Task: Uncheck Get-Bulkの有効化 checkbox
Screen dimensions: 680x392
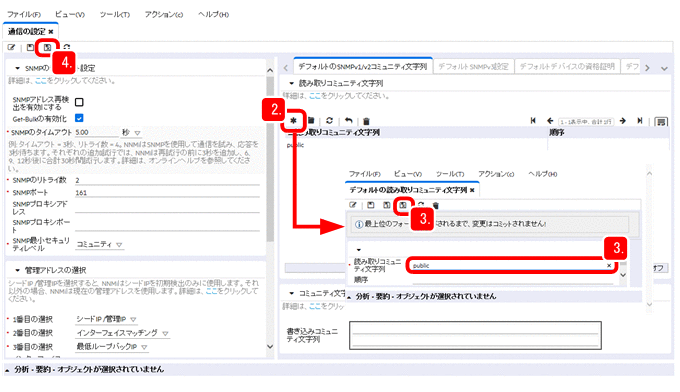Action: coord(79,118)
